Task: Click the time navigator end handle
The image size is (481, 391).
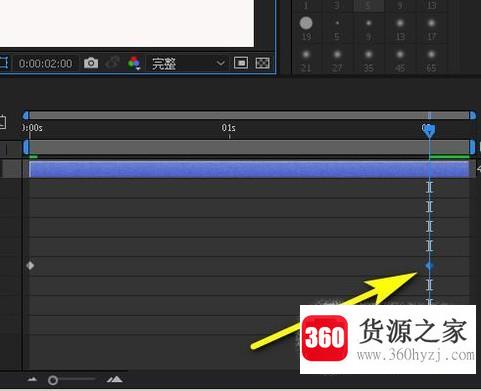Action: pyautogui.click(x=472, y=116)
